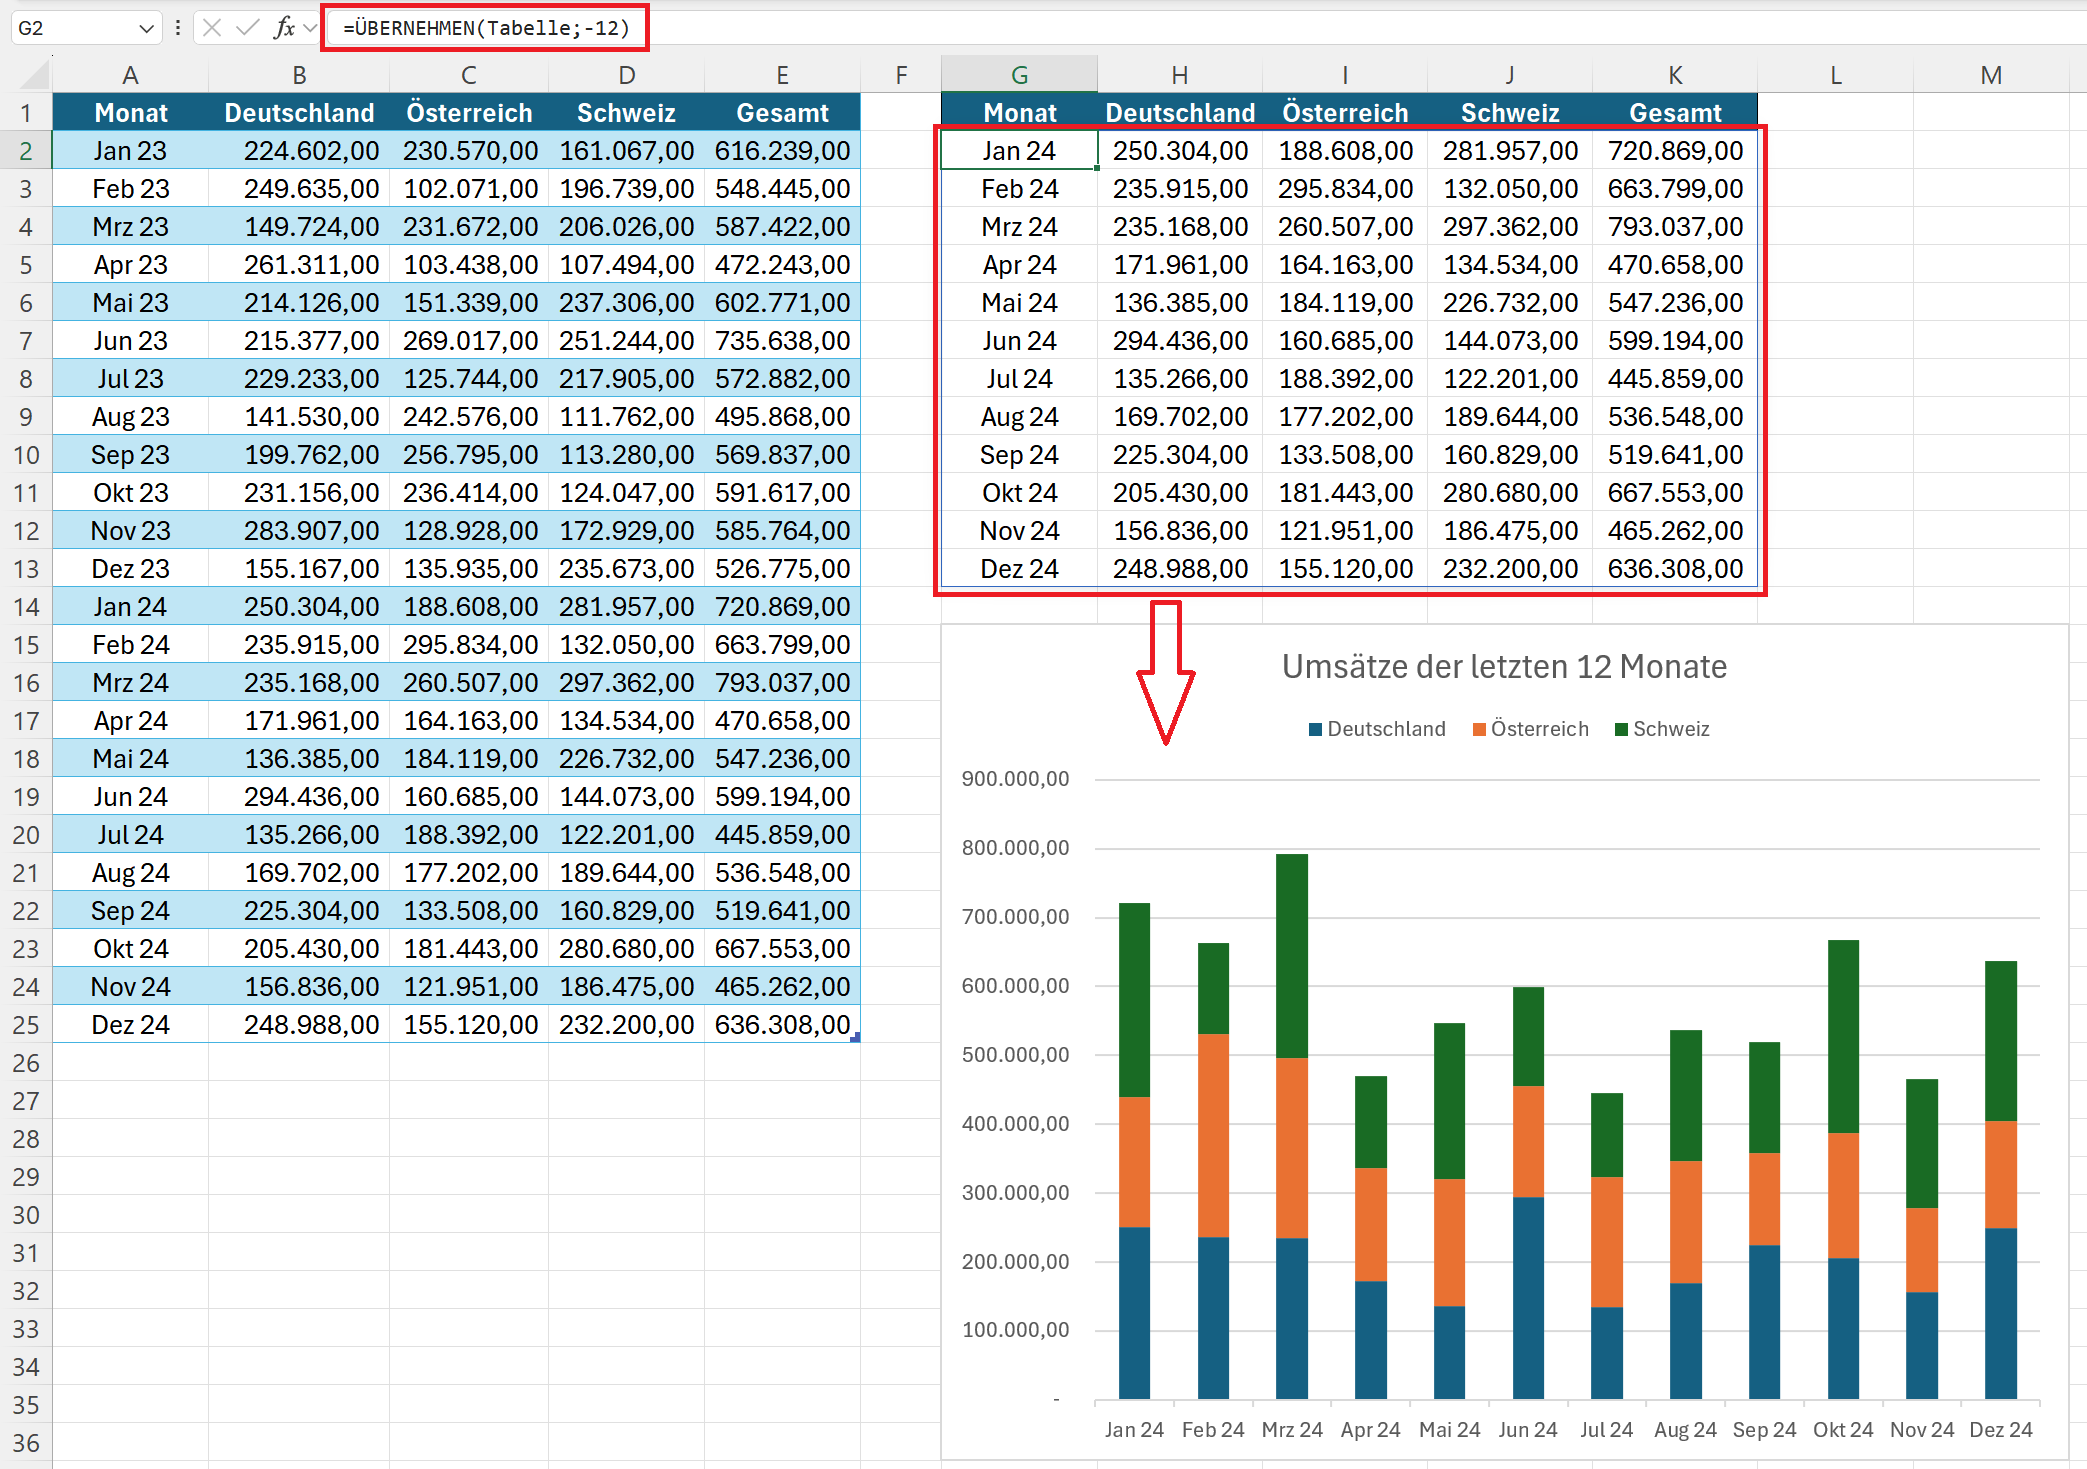Click the orange Österreich segment of Feb 24 bar

coord(1213,1135)
